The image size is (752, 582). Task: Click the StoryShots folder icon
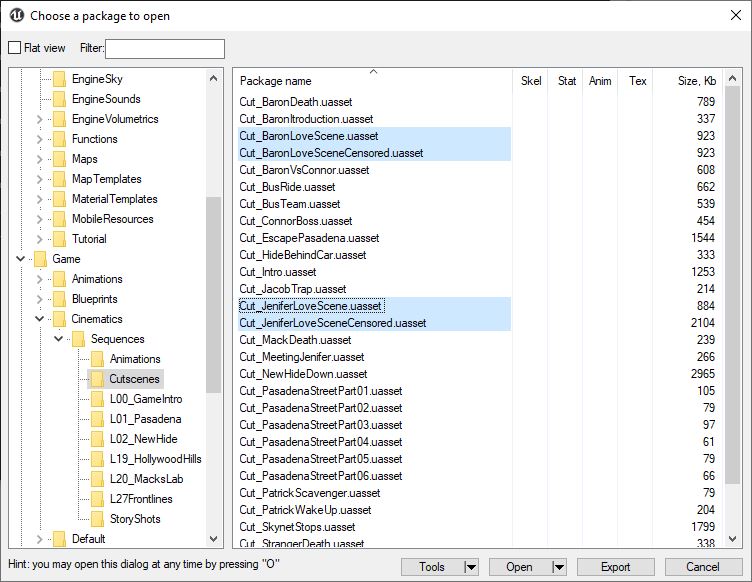[x=97, y=519]
